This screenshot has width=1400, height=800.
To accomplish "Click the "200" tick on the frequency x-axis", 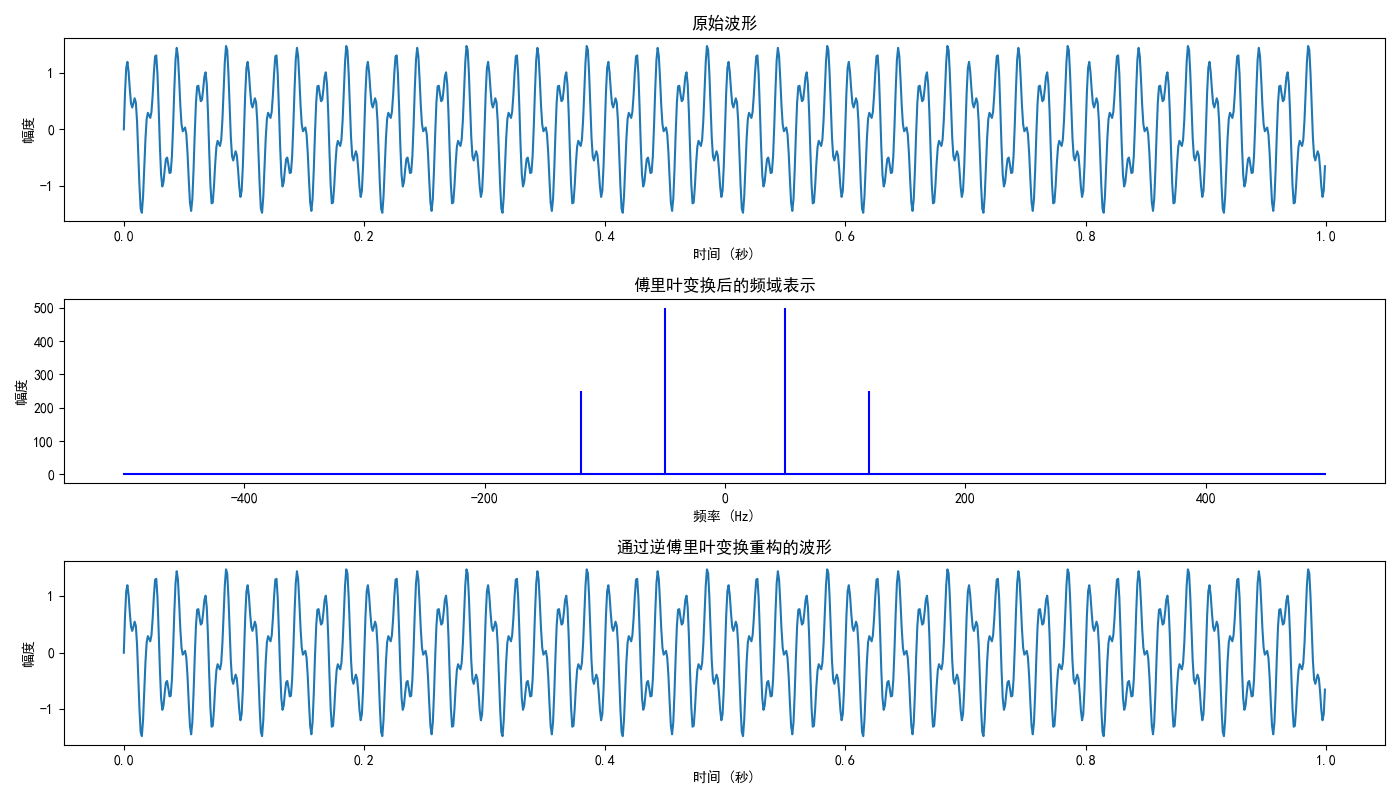I will [x=965, y=497].
